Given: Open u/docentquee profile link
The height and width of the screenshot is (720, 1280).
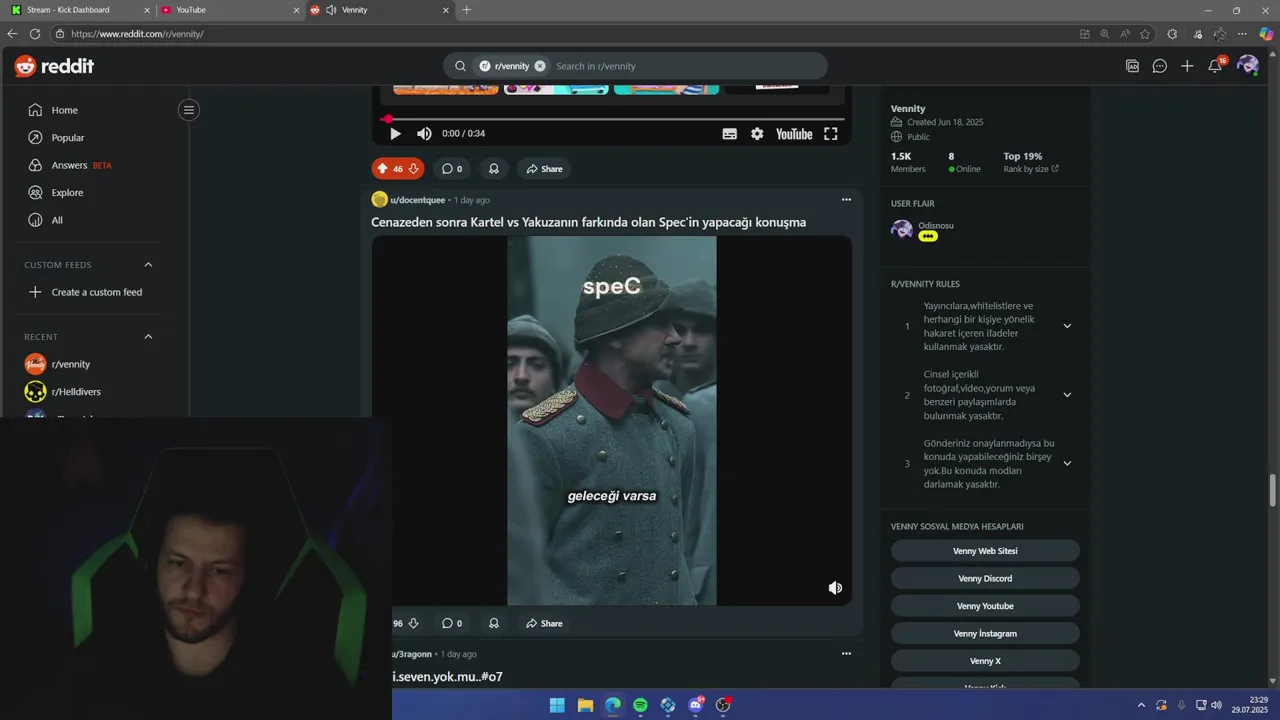Looking at the screenshot, I should pos(417,200).
